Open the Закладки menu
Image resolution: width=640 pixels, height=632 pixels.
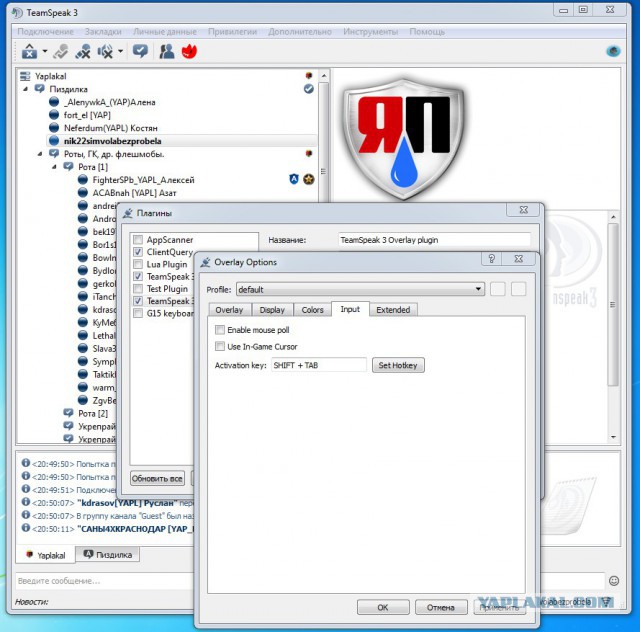coord(103,32)
